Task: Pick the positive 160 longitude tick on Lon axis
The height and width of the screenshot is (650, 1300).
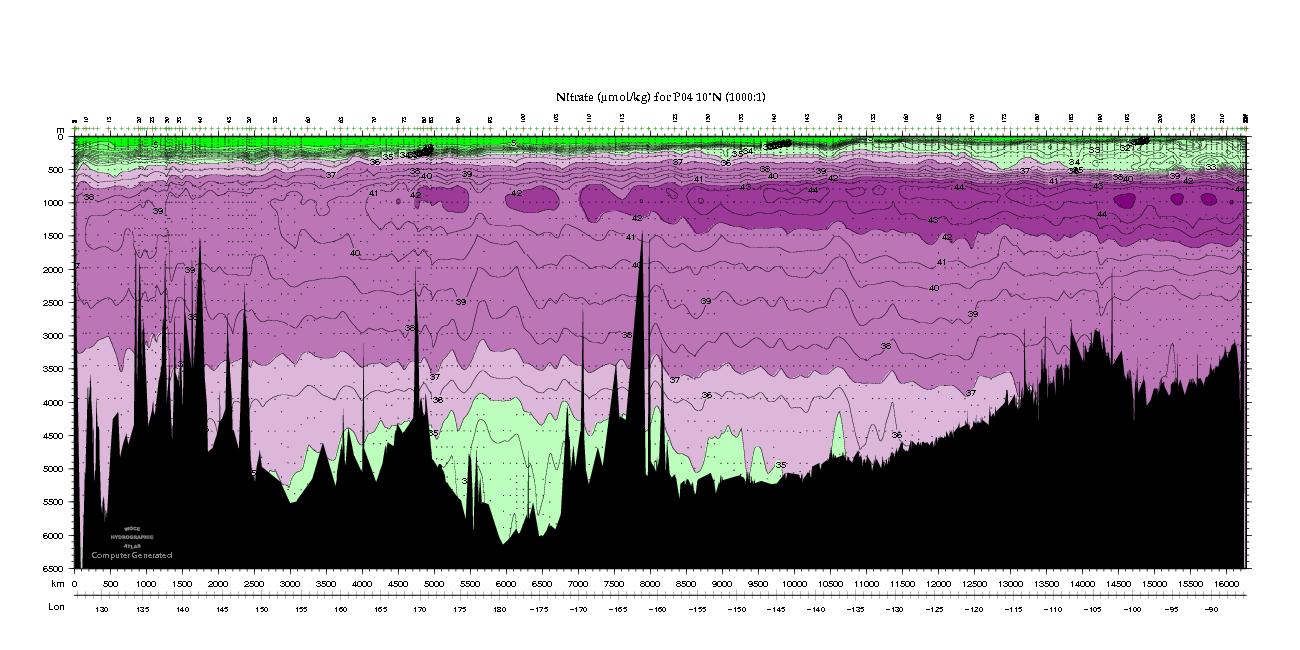Action: click(x=340, y=608)
